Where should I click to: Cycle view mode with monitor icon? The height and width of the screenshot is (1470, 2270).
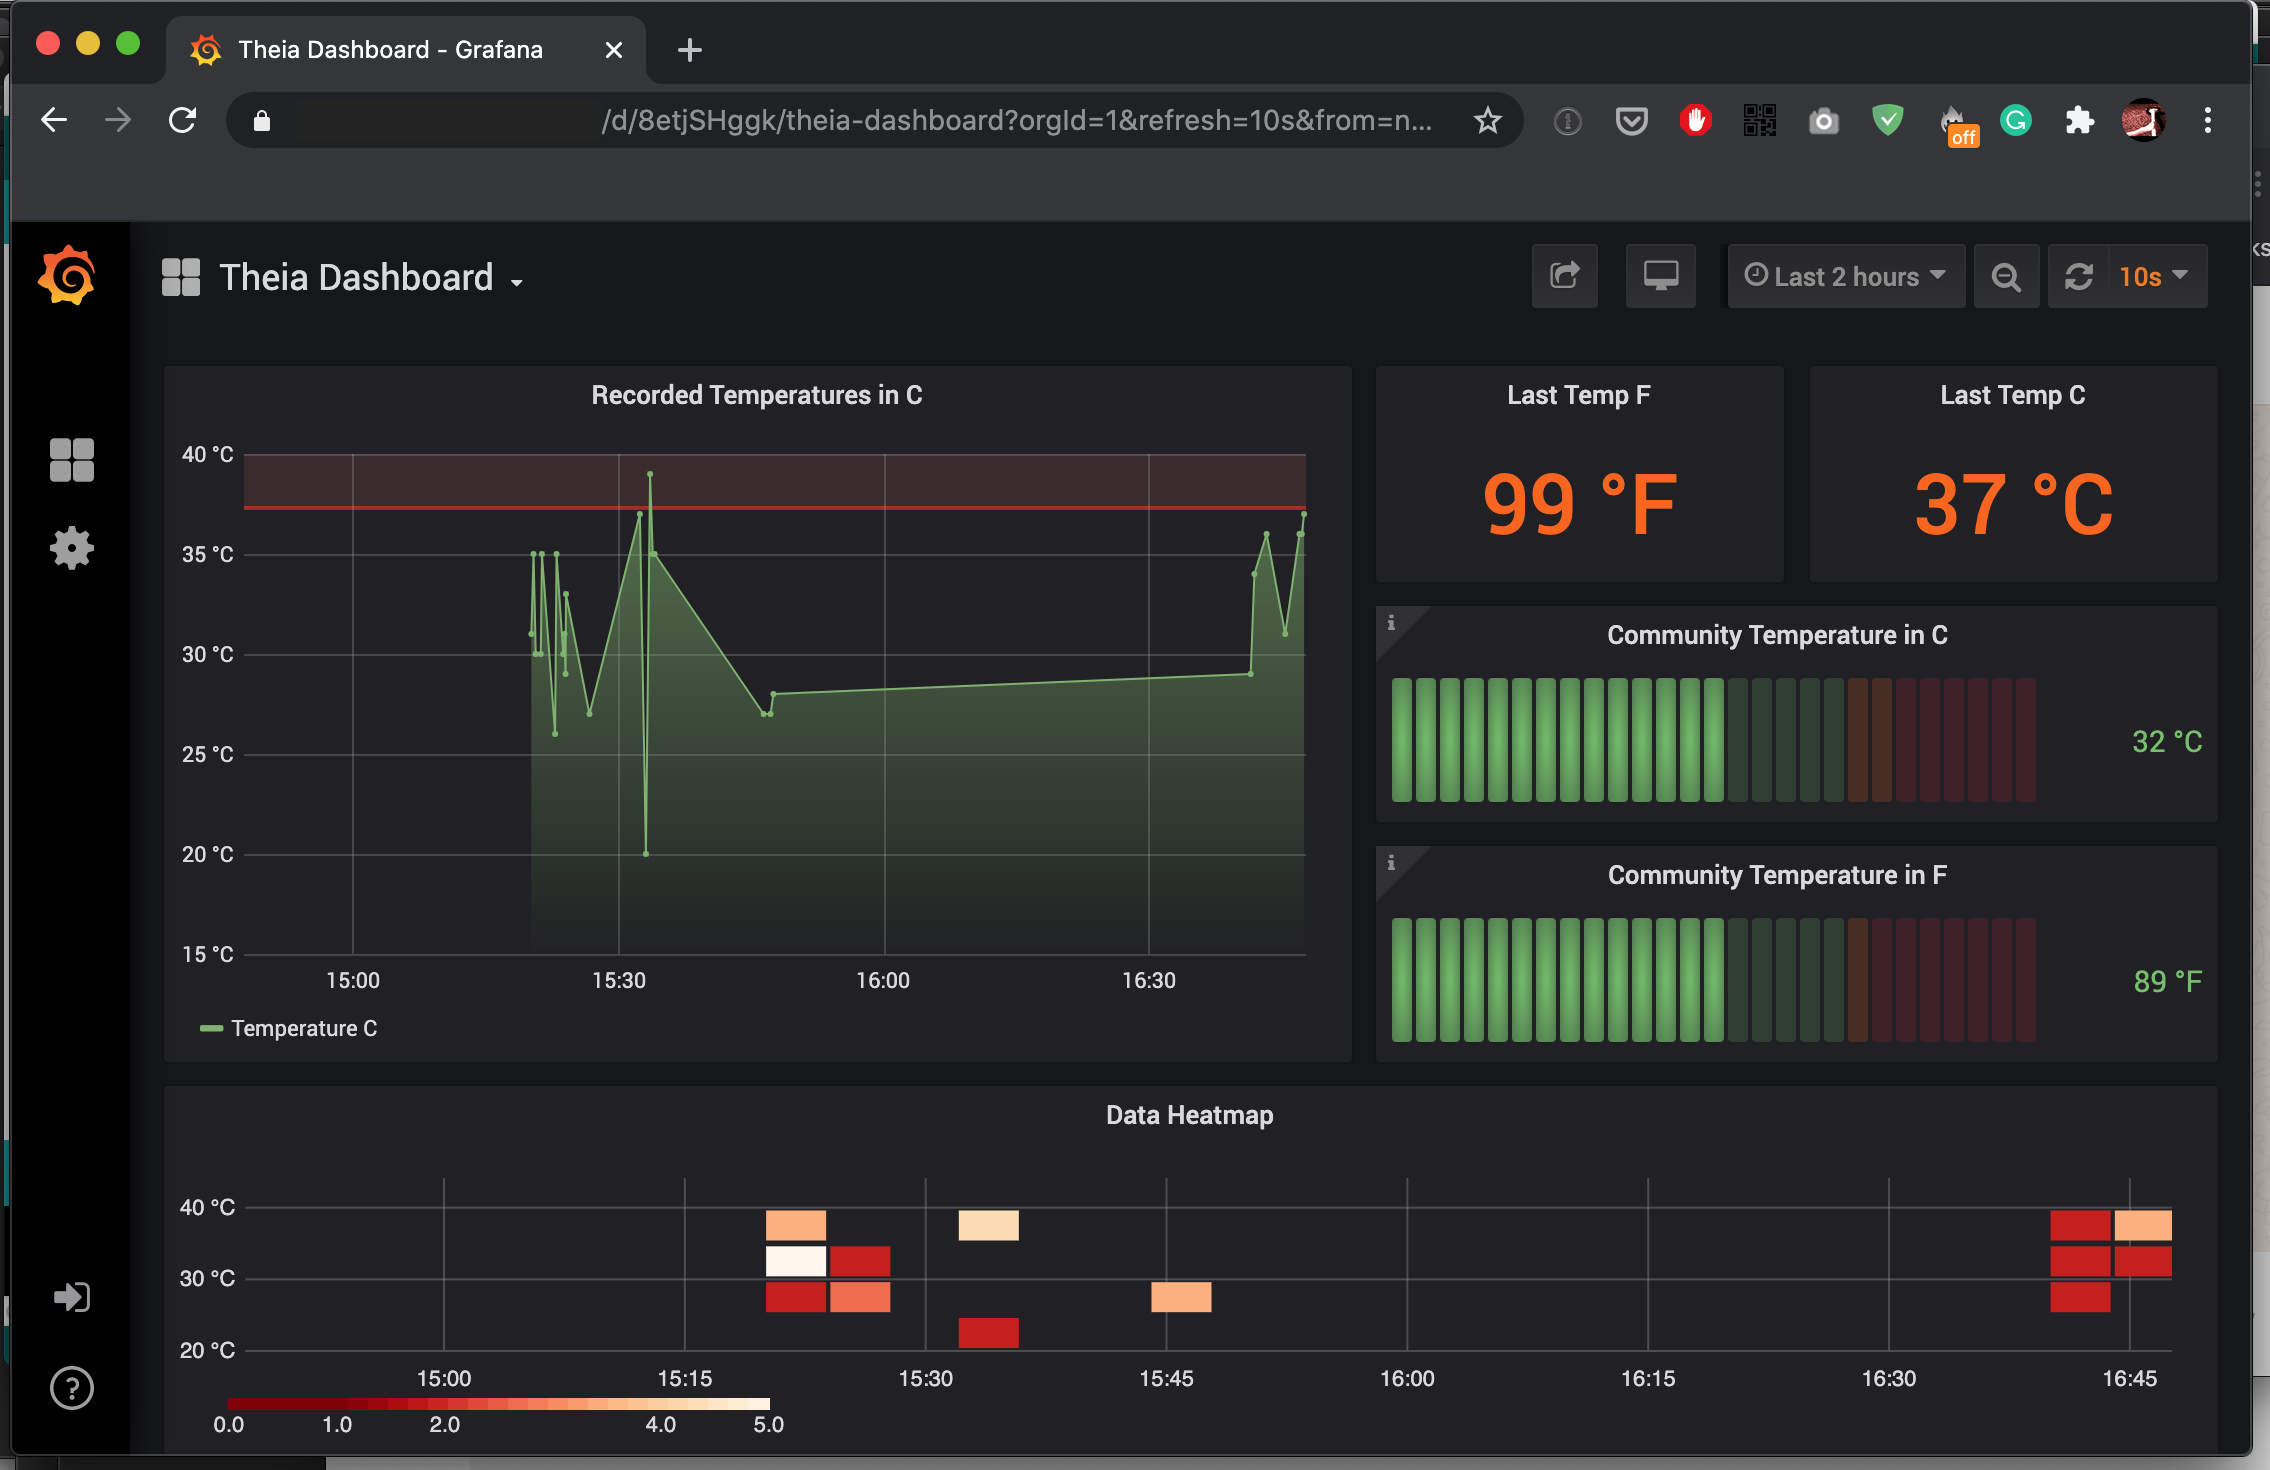coord(1660,276)
